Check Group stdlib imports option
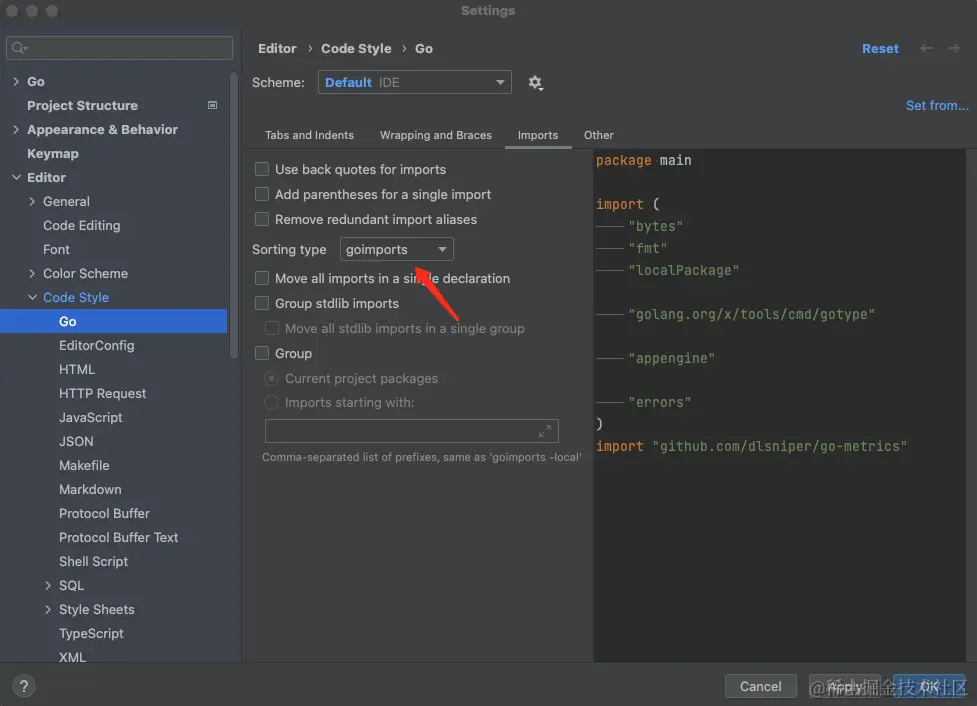This screenshot has height=706, width=977. tap(262, 304)
